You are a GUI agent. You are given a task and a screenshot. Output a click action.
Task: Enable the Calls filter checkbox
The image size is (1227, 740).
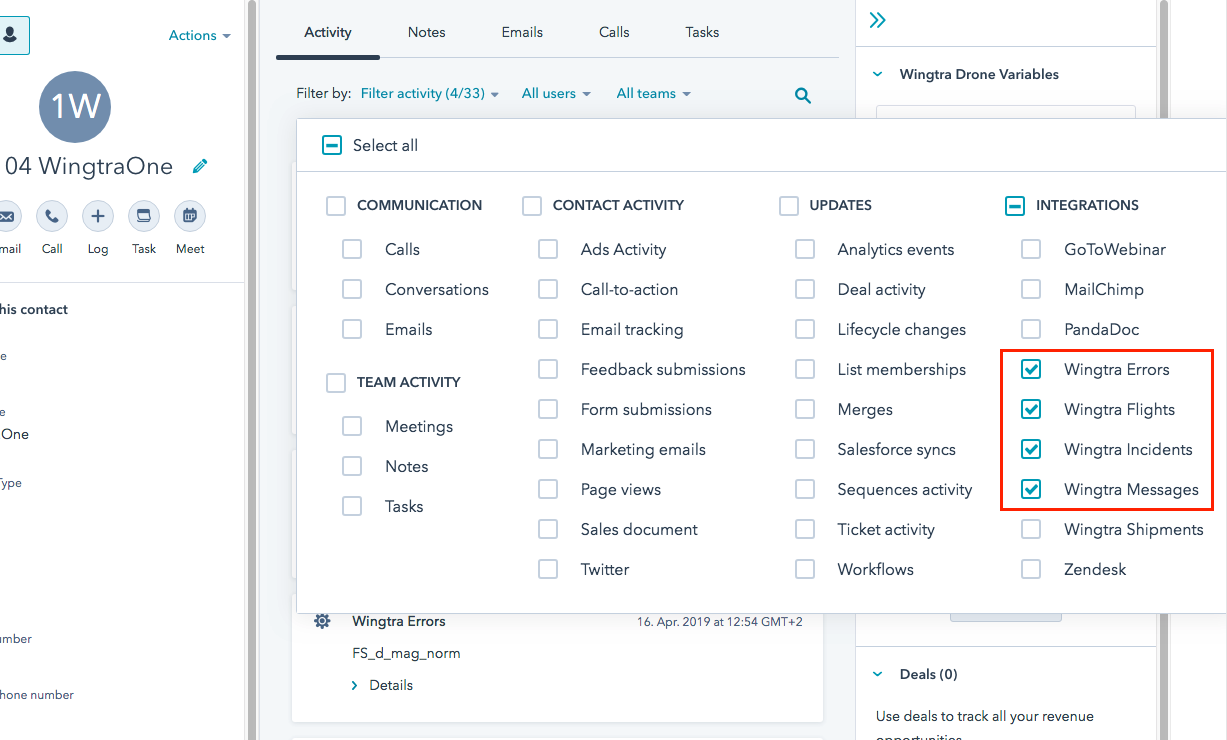click(352, 249)
